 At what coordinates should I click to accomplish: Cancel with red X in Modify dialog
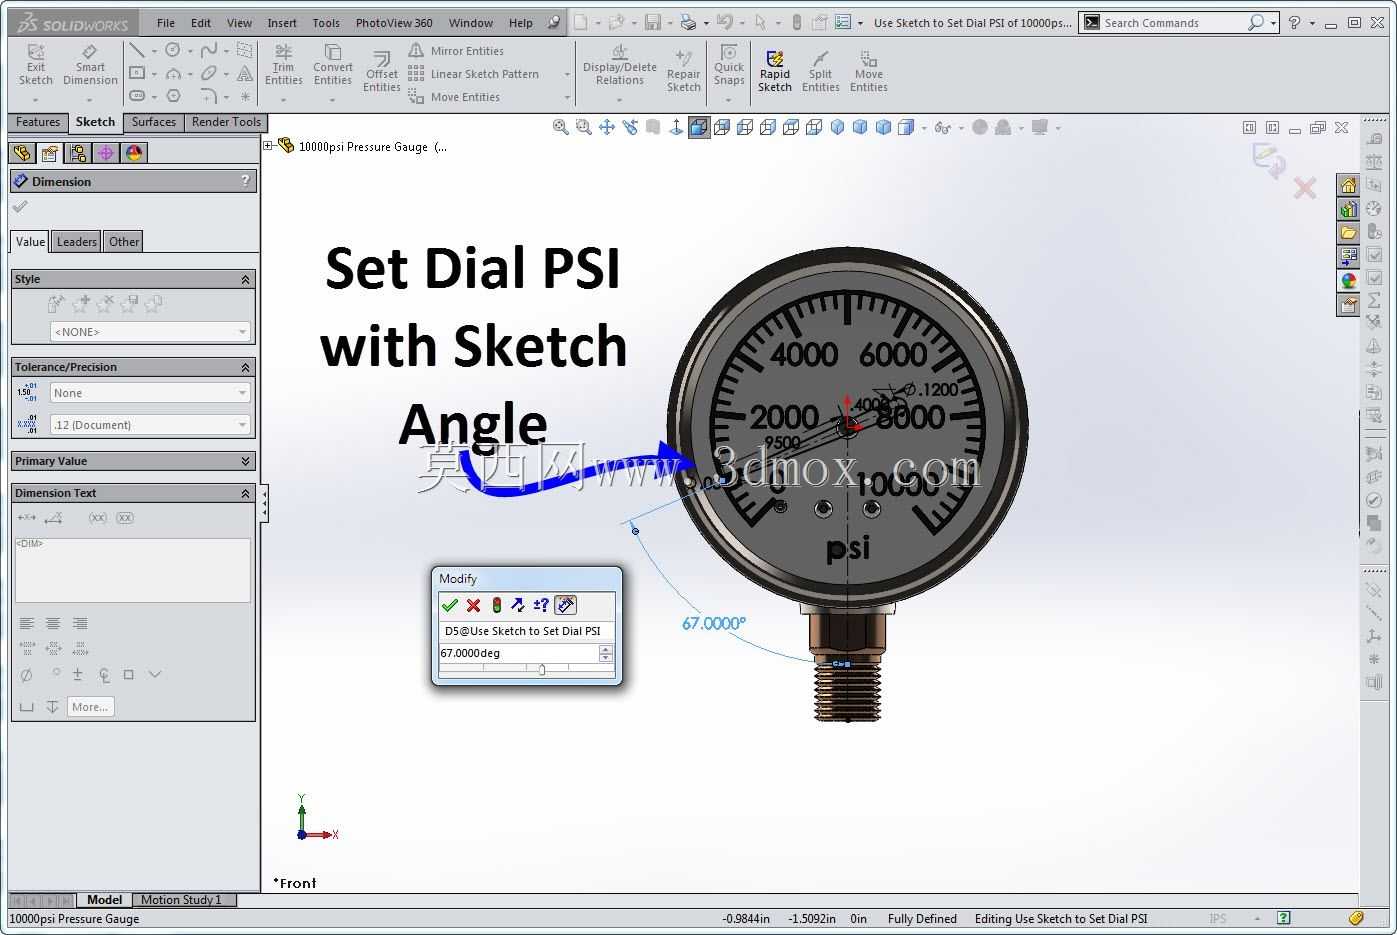pos(474,605)
